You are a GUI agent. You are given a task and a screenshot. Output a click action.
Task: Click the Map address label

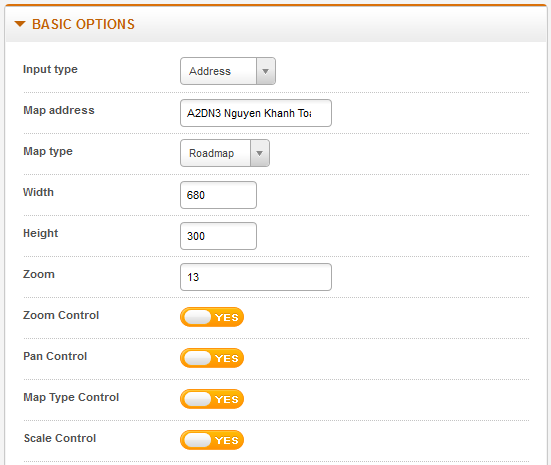tap(59, 110)
